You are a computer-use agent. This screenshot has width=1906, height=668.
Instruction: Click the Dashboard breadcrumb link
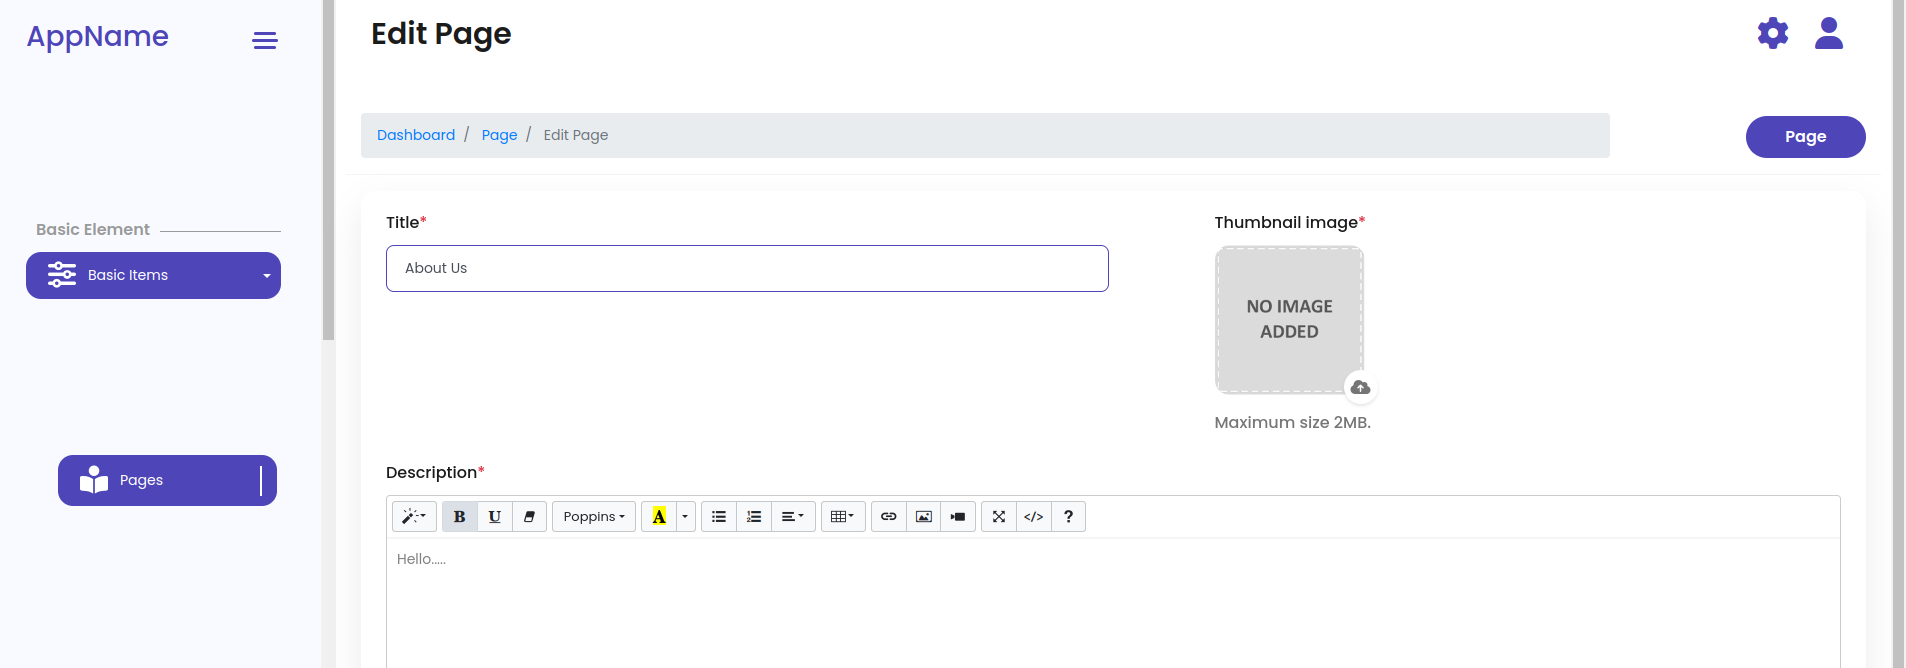click(x=416, y=135)
